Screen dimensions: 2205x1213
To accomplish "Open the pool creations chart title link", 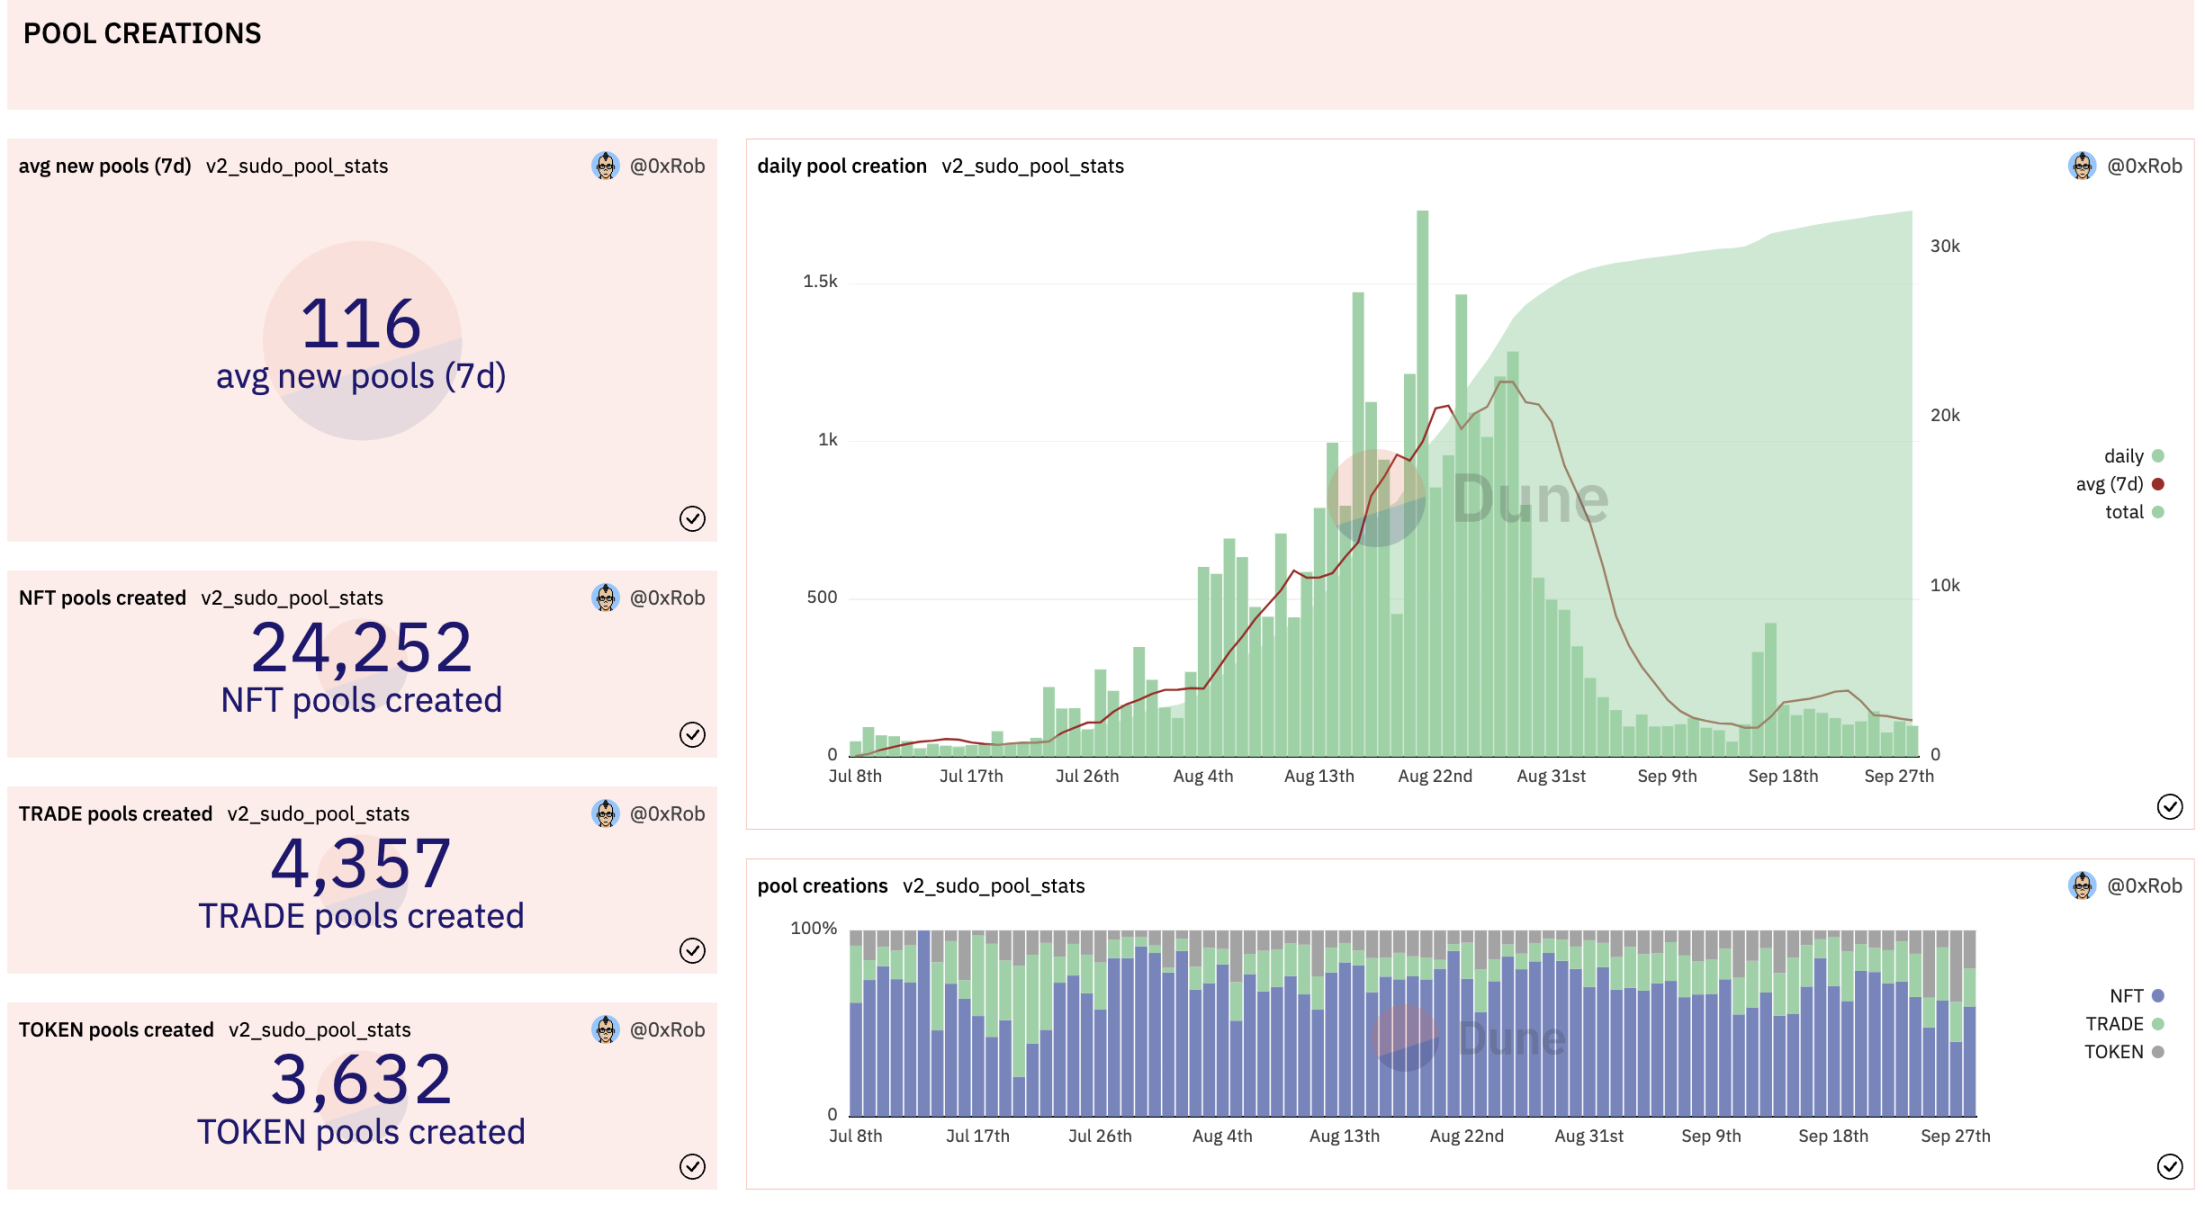I will tap(822, 886).
